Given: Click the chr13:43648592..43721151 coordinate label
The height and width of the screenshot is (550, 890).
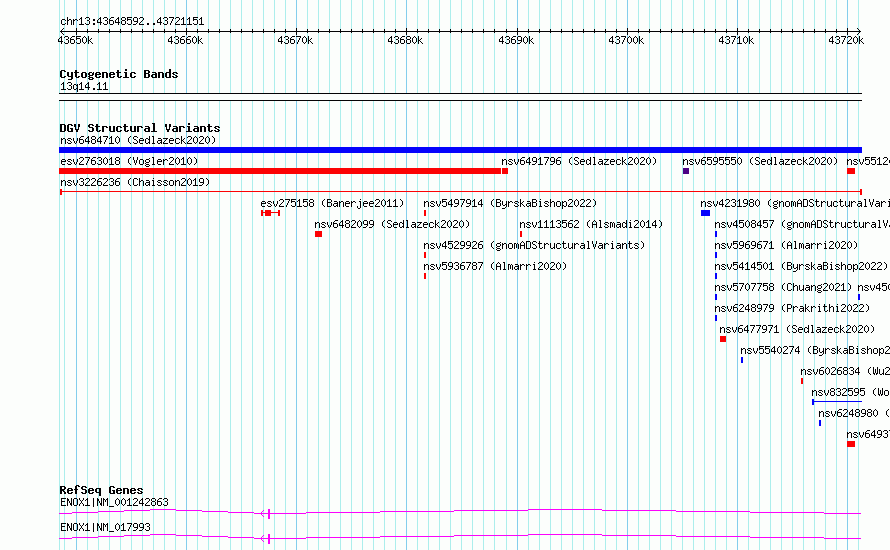Looking at the screenshot, I should click(132, 22).
